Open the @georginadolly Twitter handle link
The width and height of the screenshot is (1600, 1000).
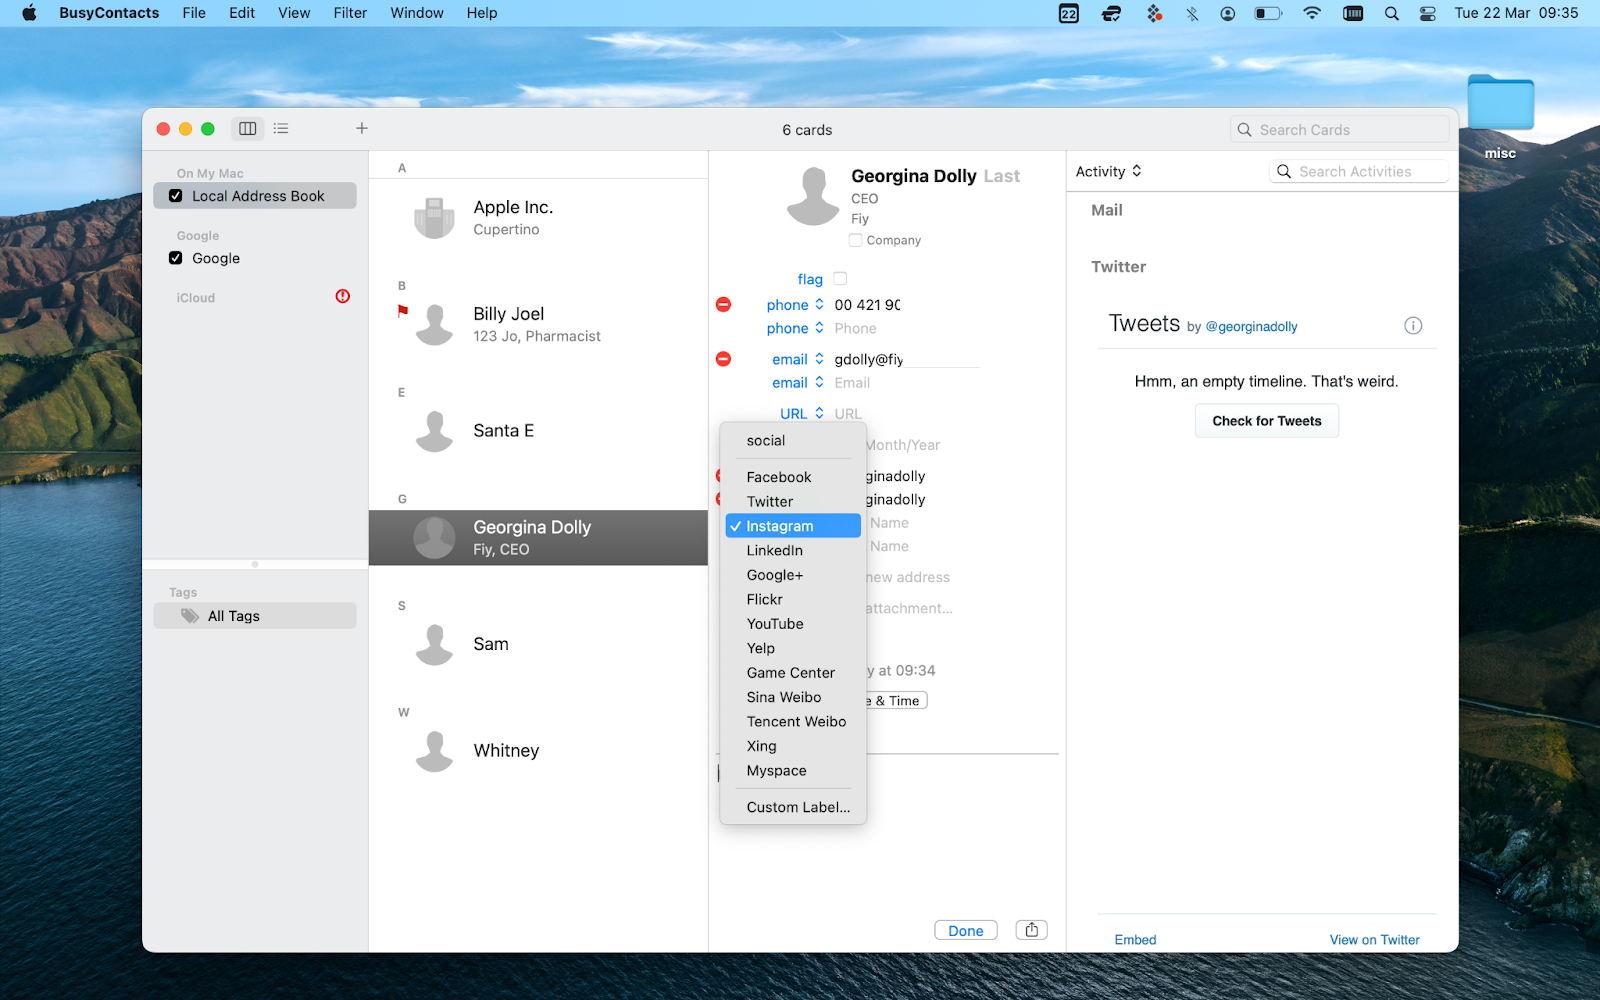(x=1251, y=327)
